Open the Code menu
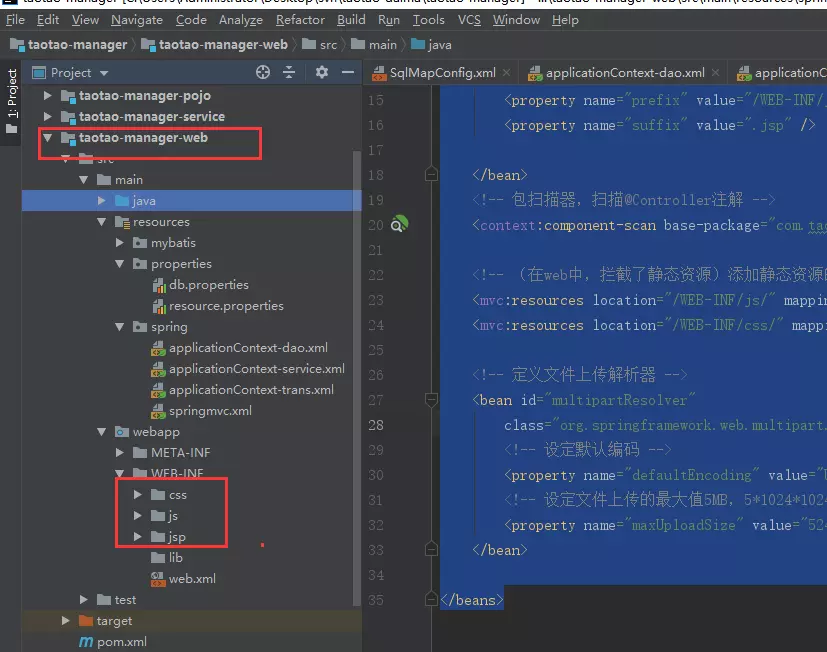Screen dimensions: 827x652 pyautogui.click(x=191, y=20)
